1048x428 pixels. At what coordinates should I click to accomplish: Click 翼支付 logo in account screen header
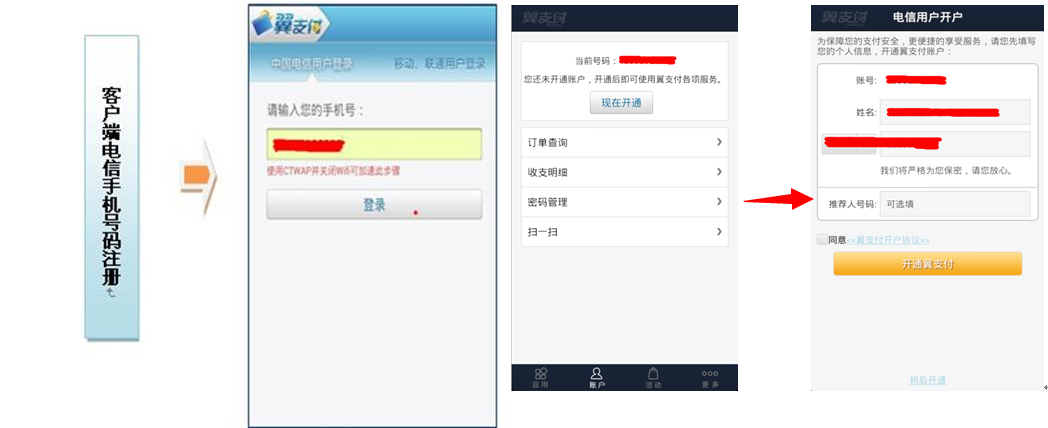tap(544, 17)
